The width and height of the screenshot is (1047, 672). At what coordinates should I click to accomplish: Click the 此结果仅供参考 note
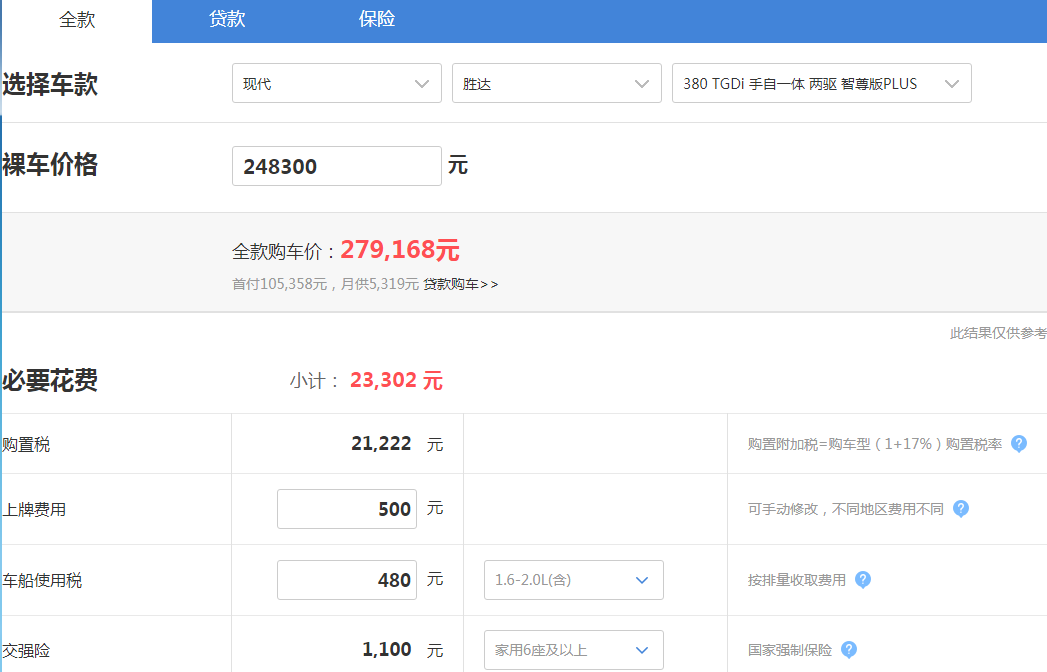pyautogui.click(x=998, y=333)
